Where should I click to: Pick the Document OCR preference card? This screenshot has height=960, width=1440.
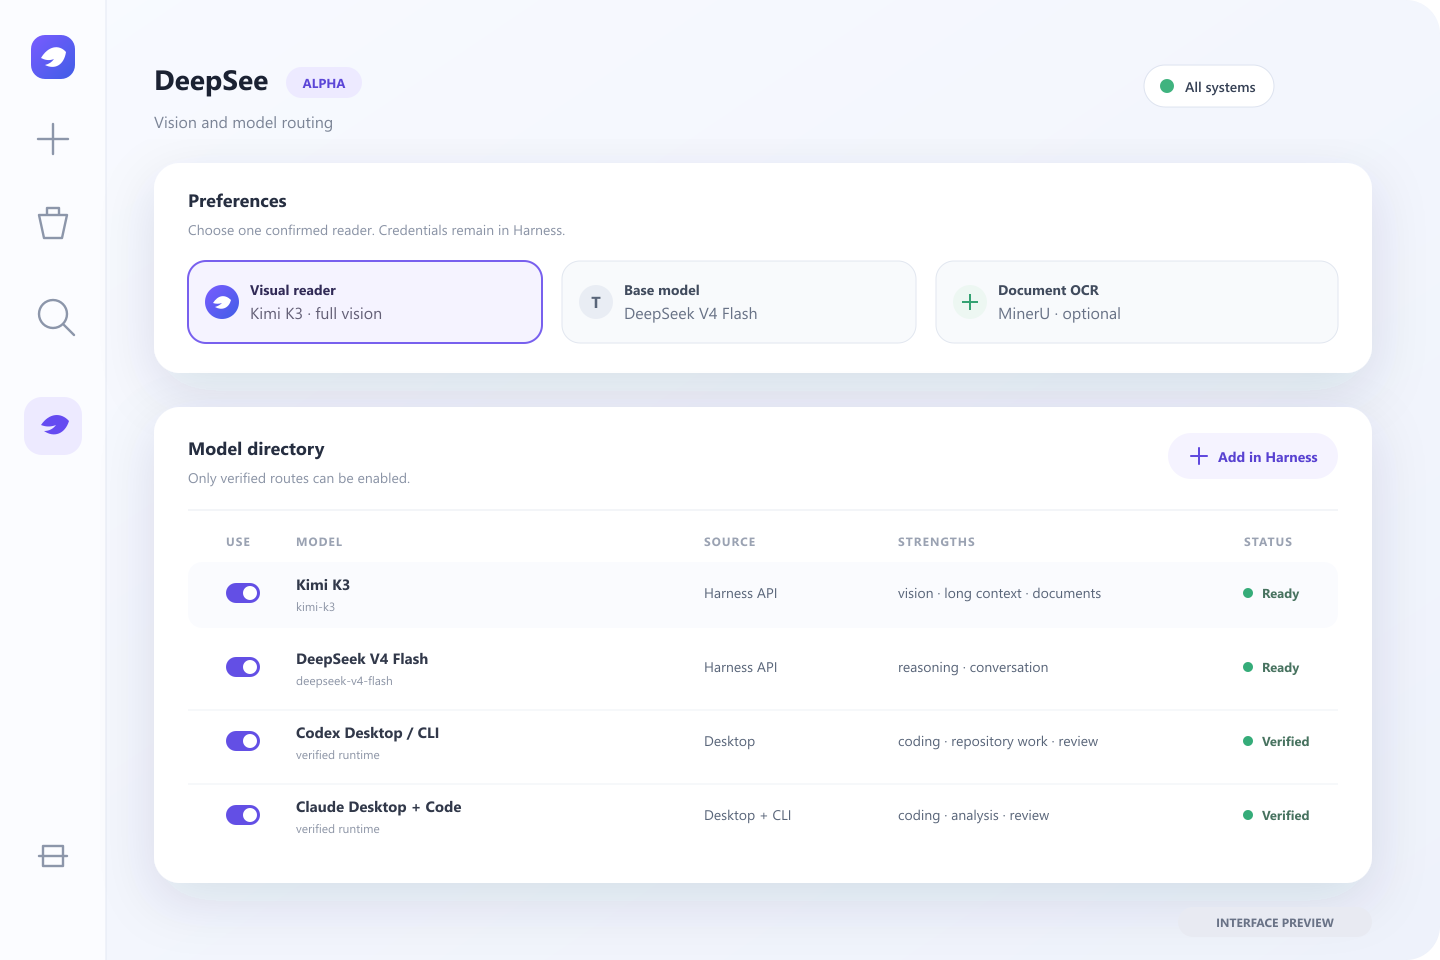click(1137, 302)
